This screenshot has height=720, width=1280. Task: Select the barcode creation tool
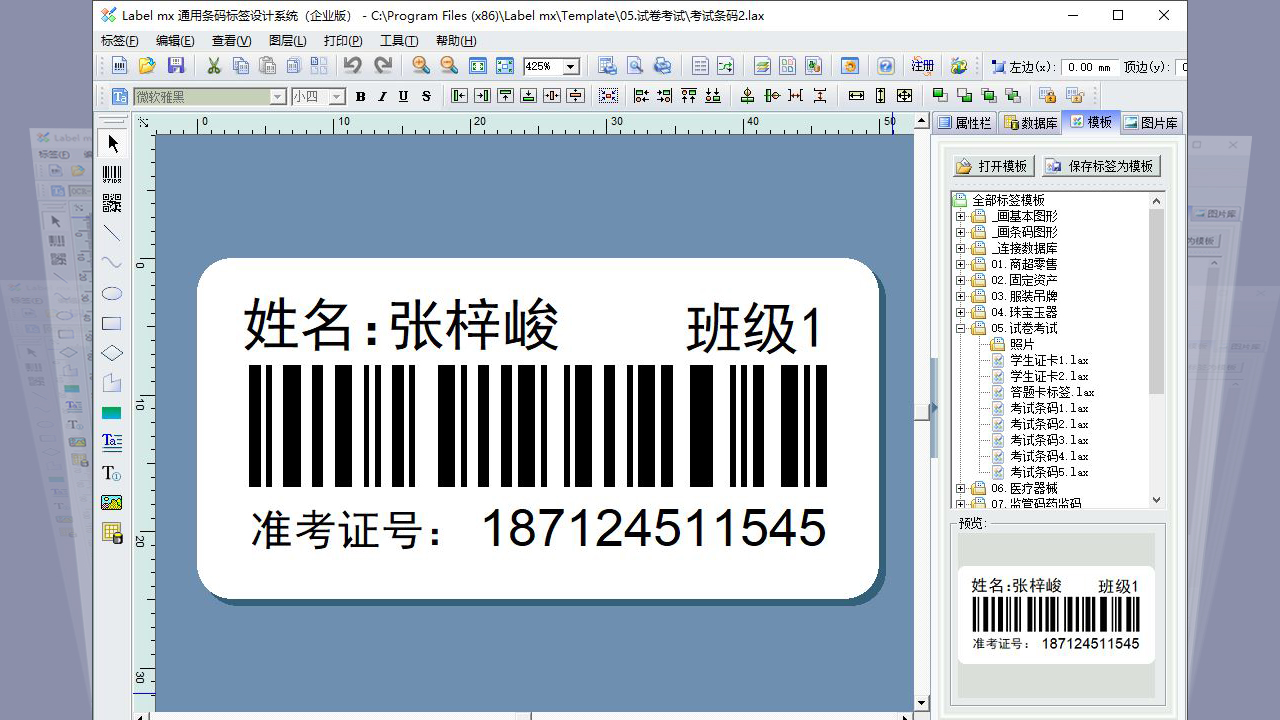click(x=111, y=175)
